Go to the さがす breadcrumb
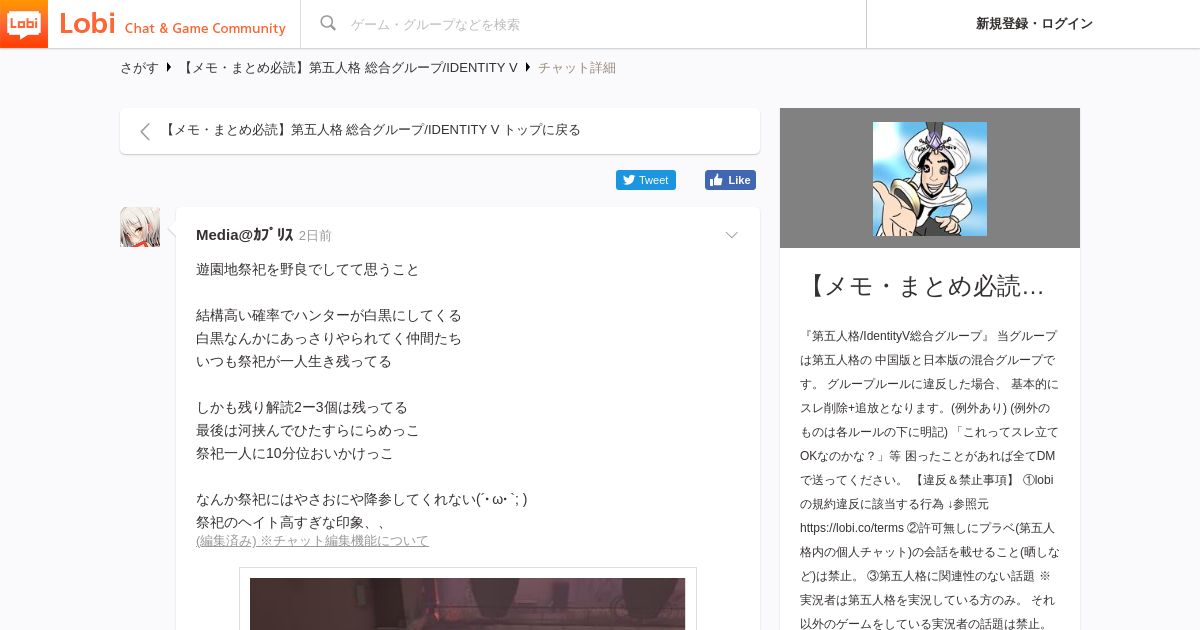This screenshot has height=630, width=1200. (139, 68)
